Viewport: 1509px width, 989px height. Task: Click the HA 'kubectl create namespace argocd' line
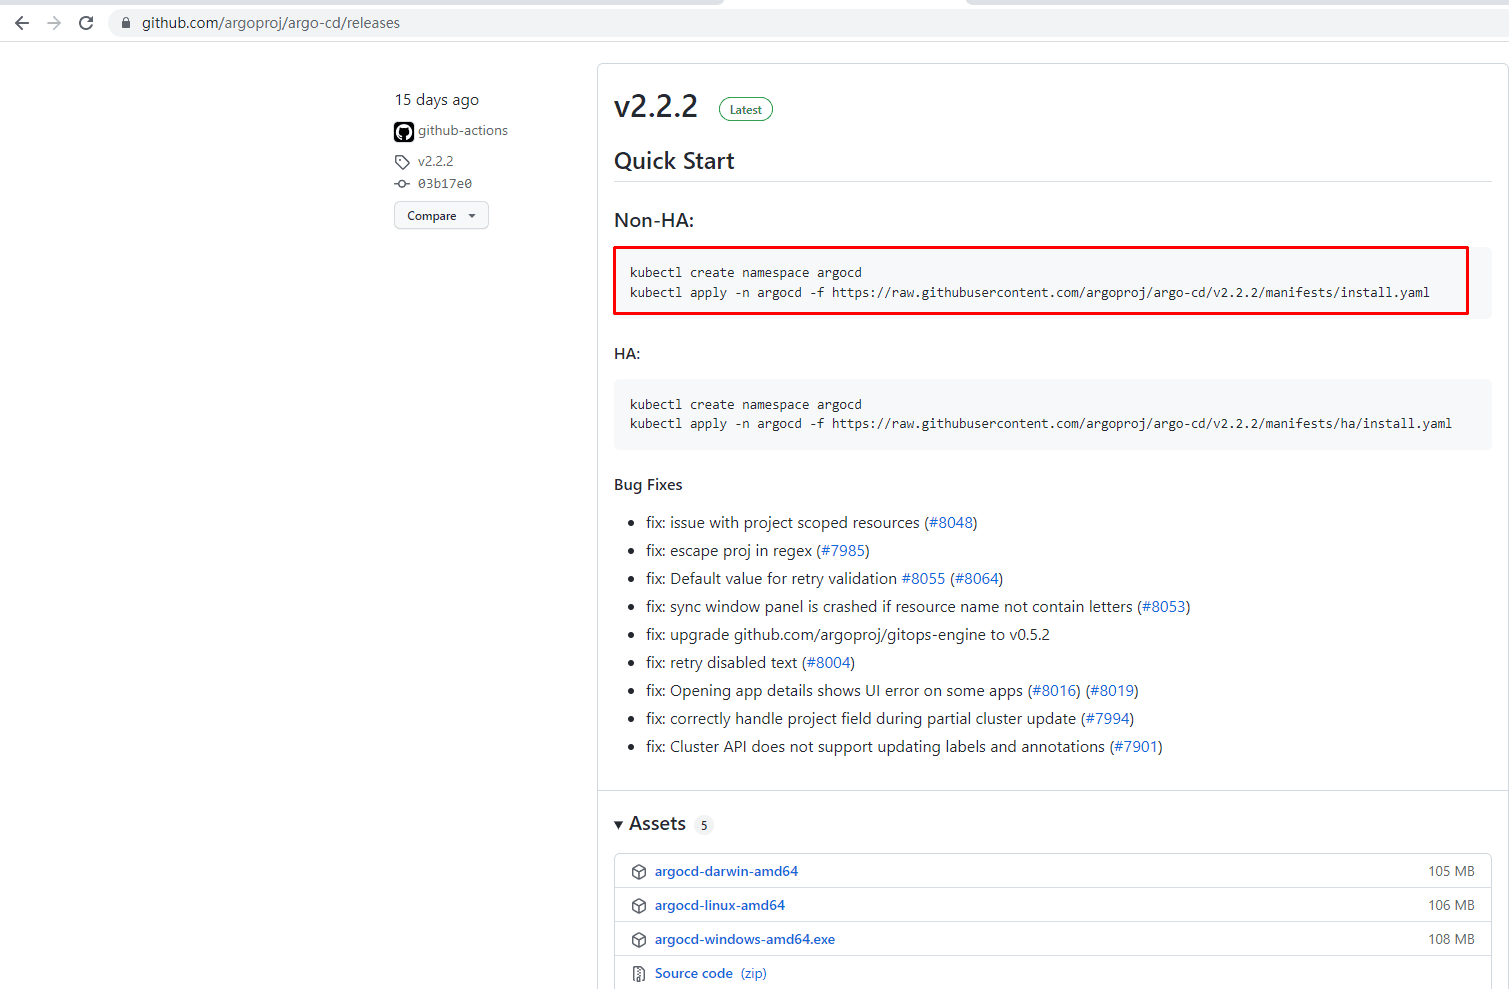pos(746,405)
